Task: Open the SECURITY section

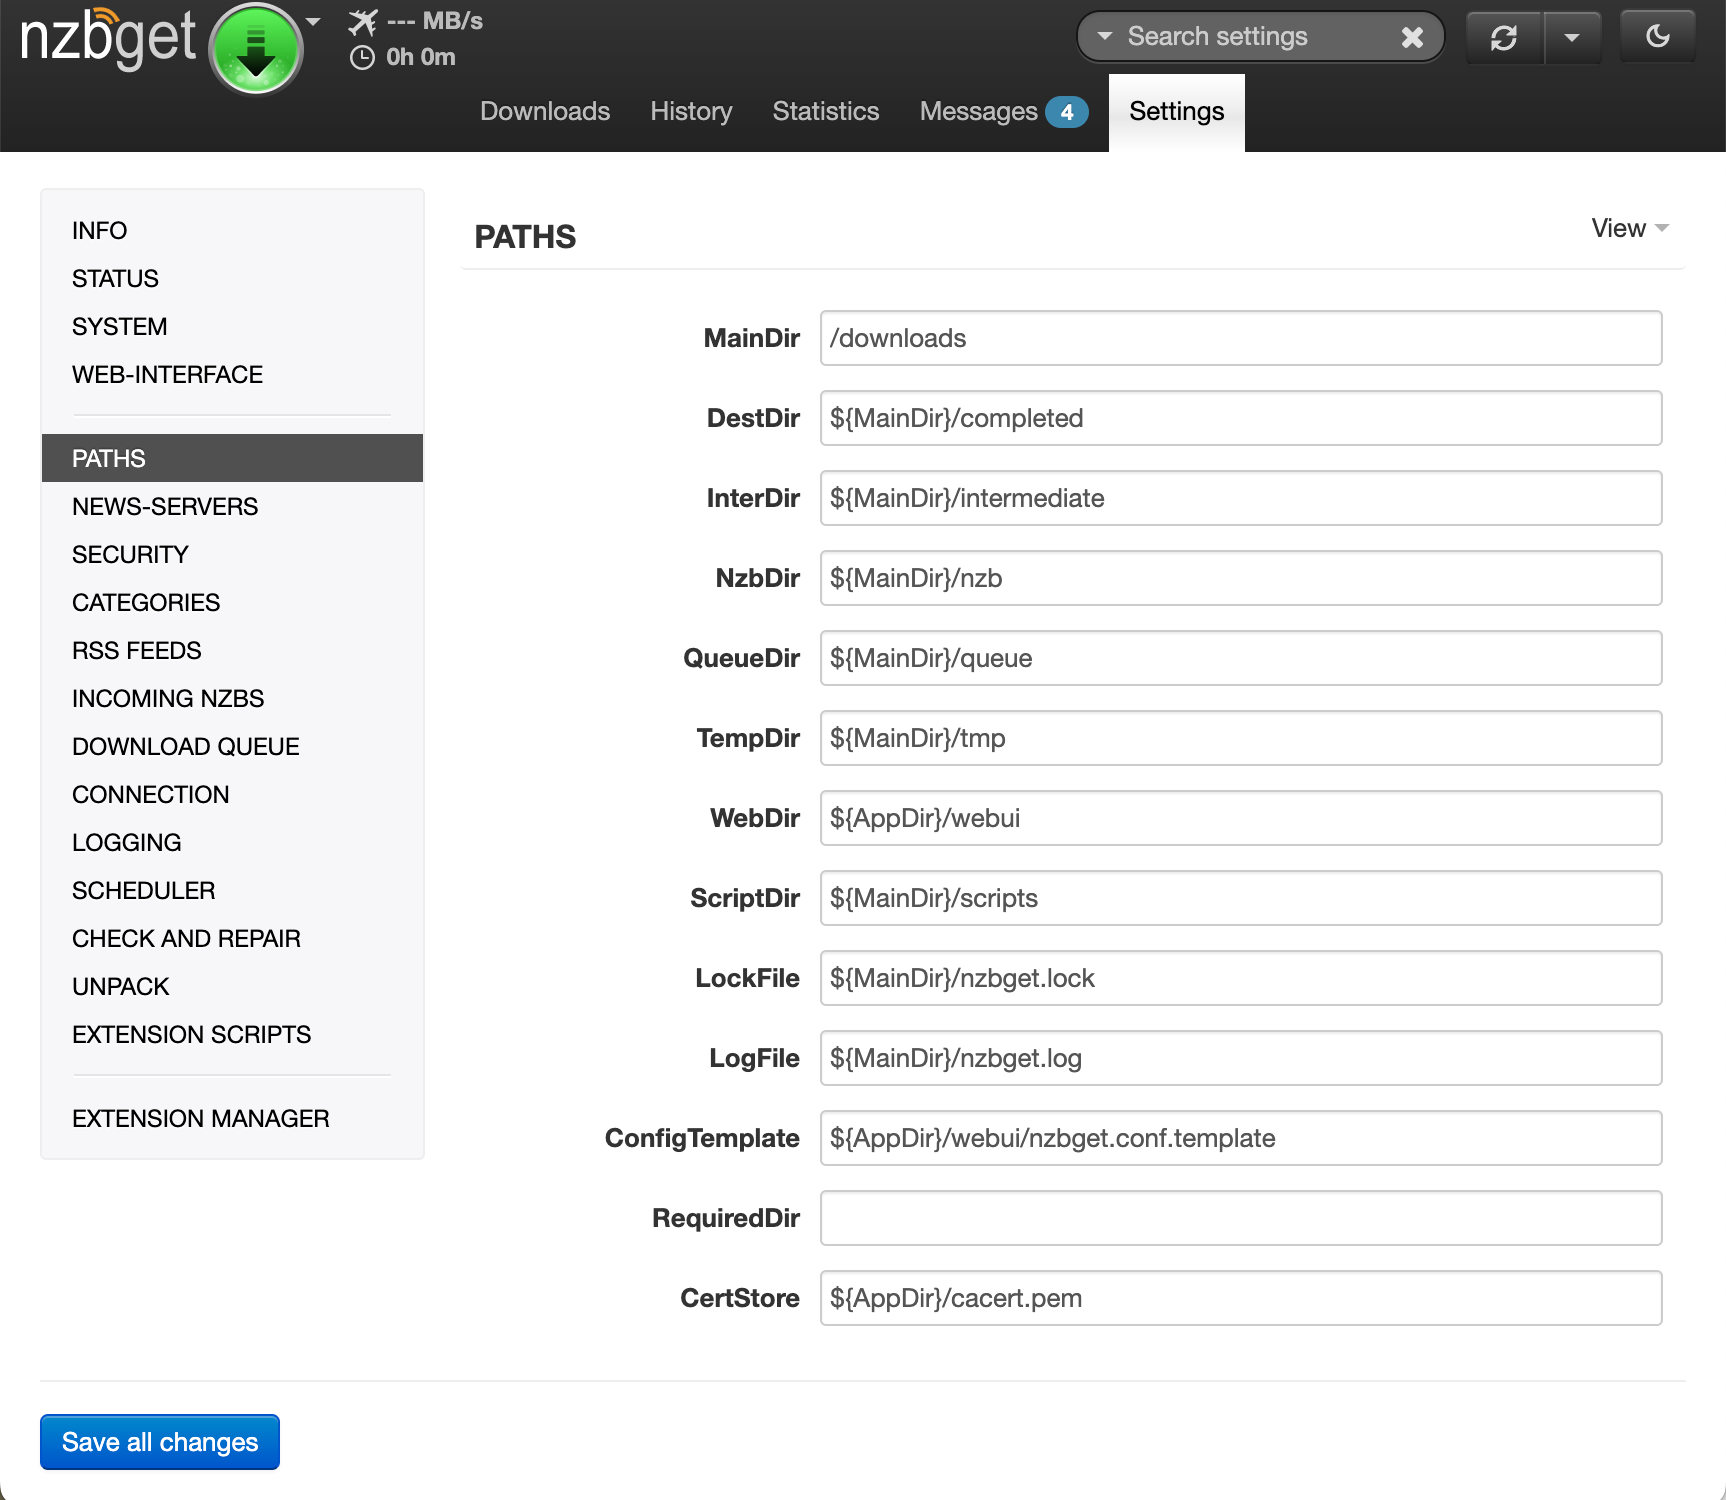Action: pos(232,554)
